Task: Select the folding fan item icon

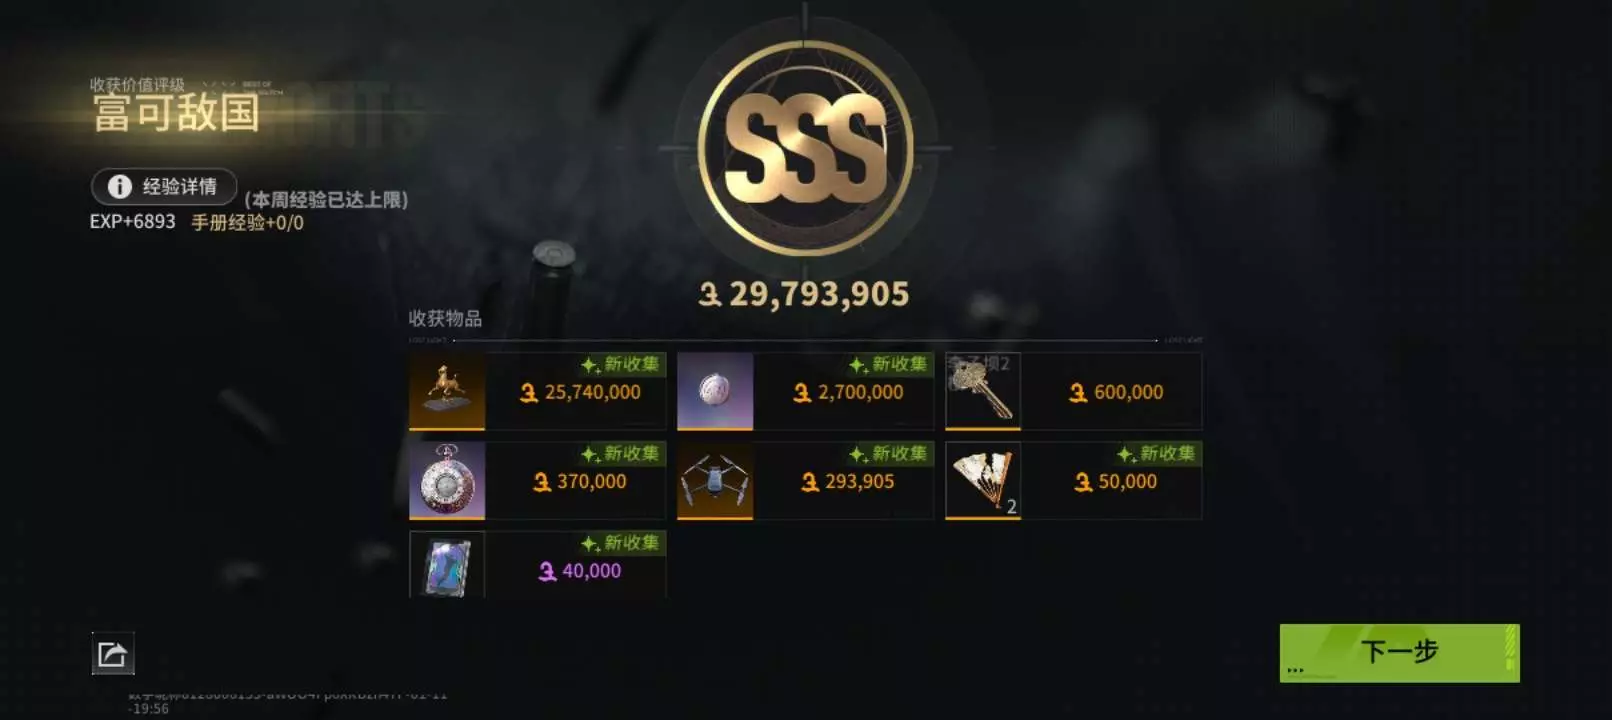Action: pyautogui.click(x=983, y=481)
